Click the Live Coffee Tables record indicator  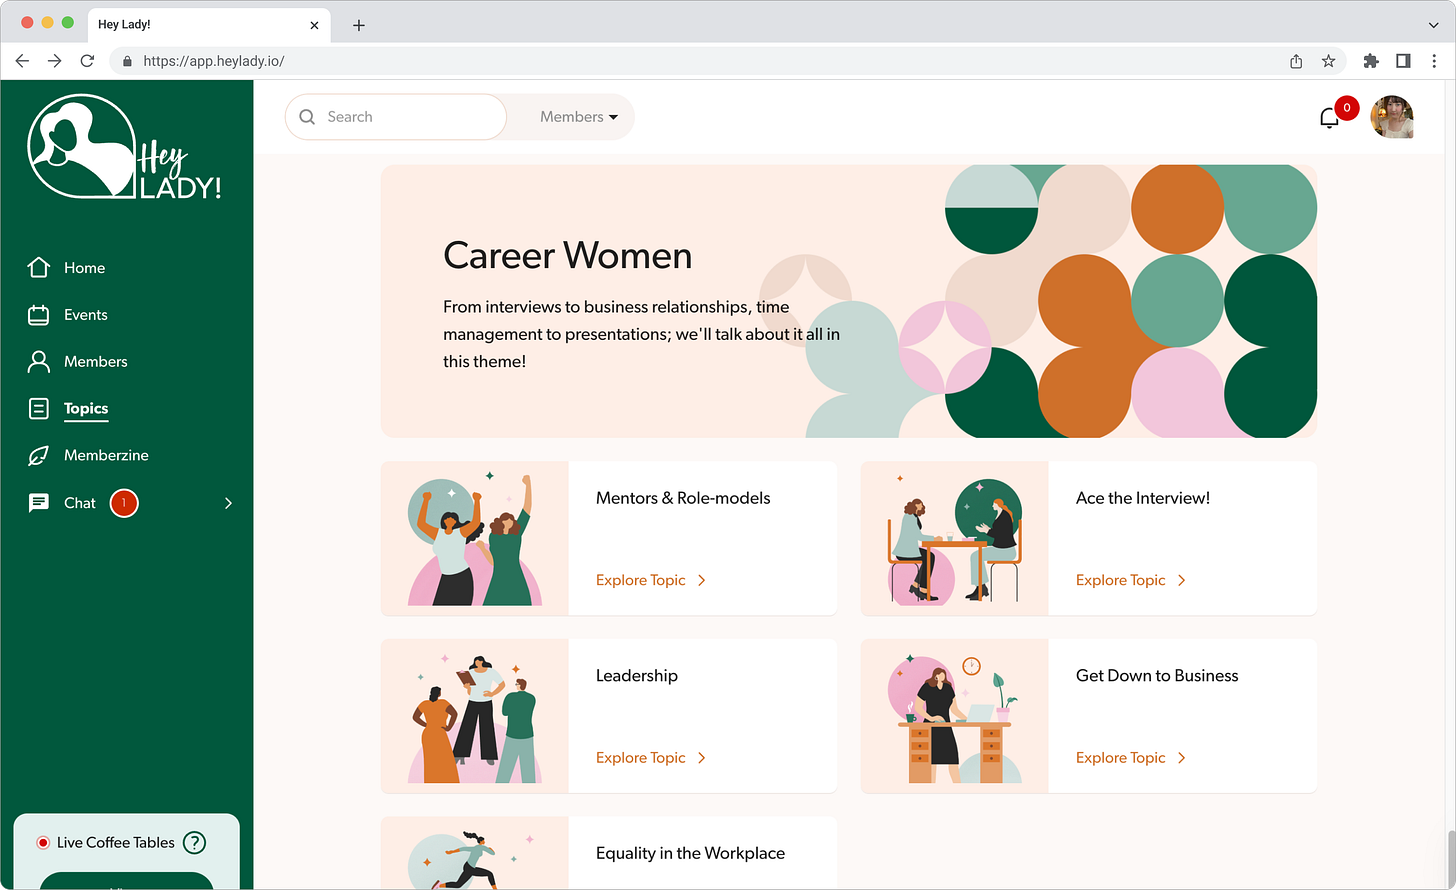click(43, 843)
